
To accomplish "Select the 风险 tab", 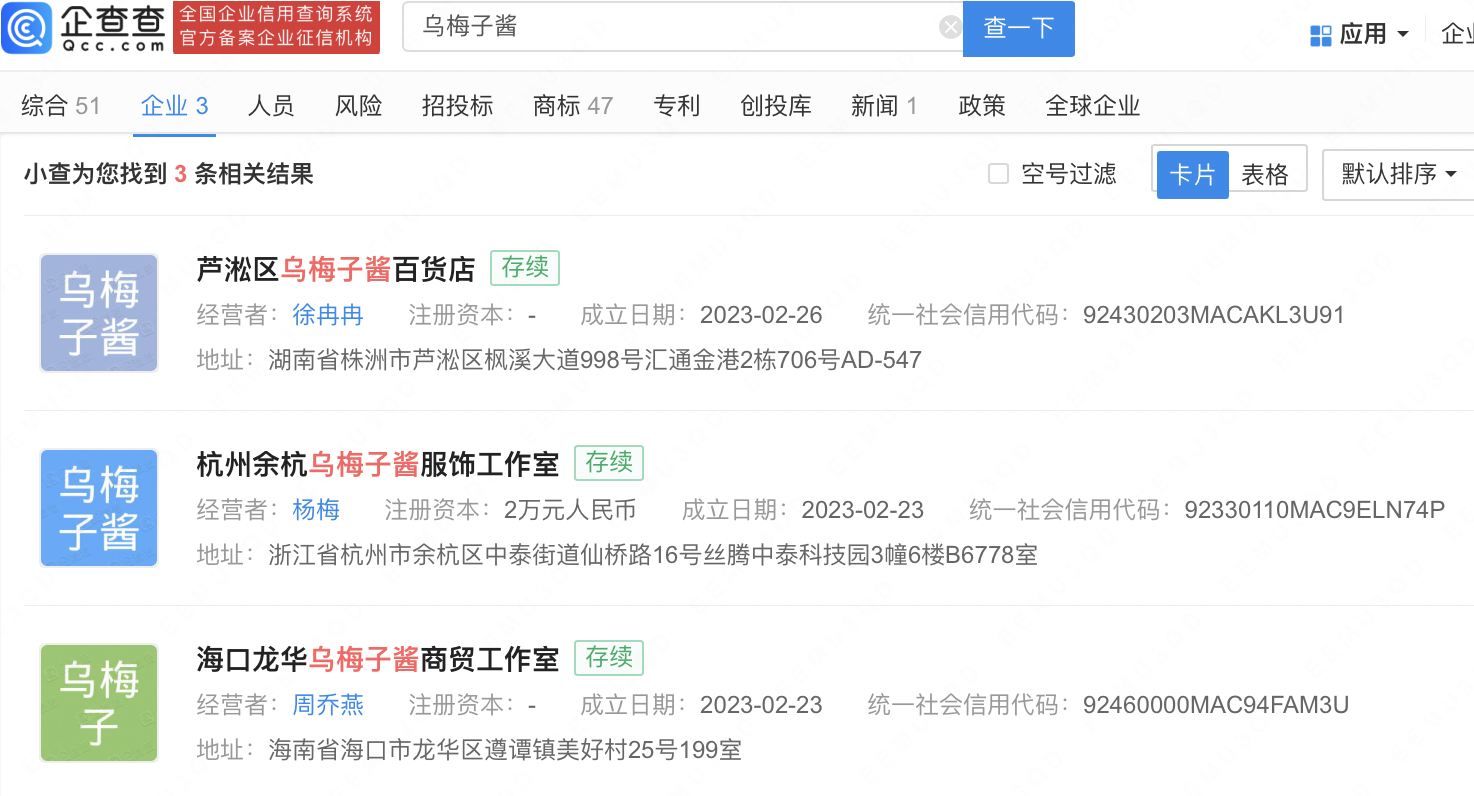I will point(359,106).
